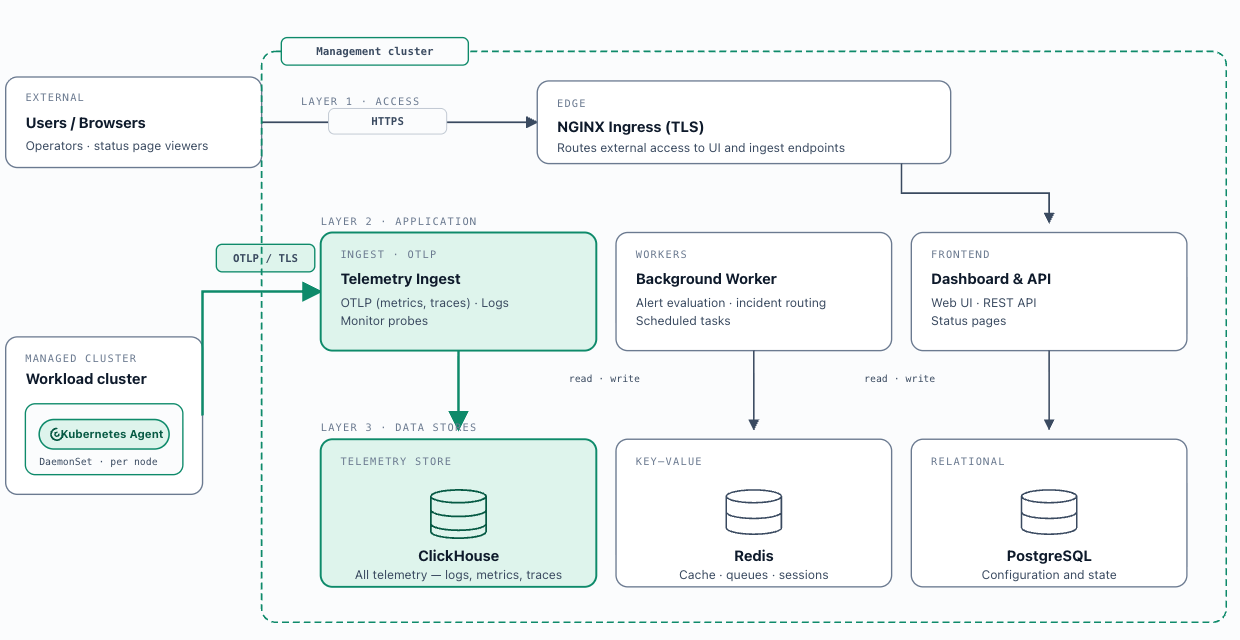Click the Workload cluster title
Image resolution: width=1240 pixels, height=640 pixels.
coord(86,379)
